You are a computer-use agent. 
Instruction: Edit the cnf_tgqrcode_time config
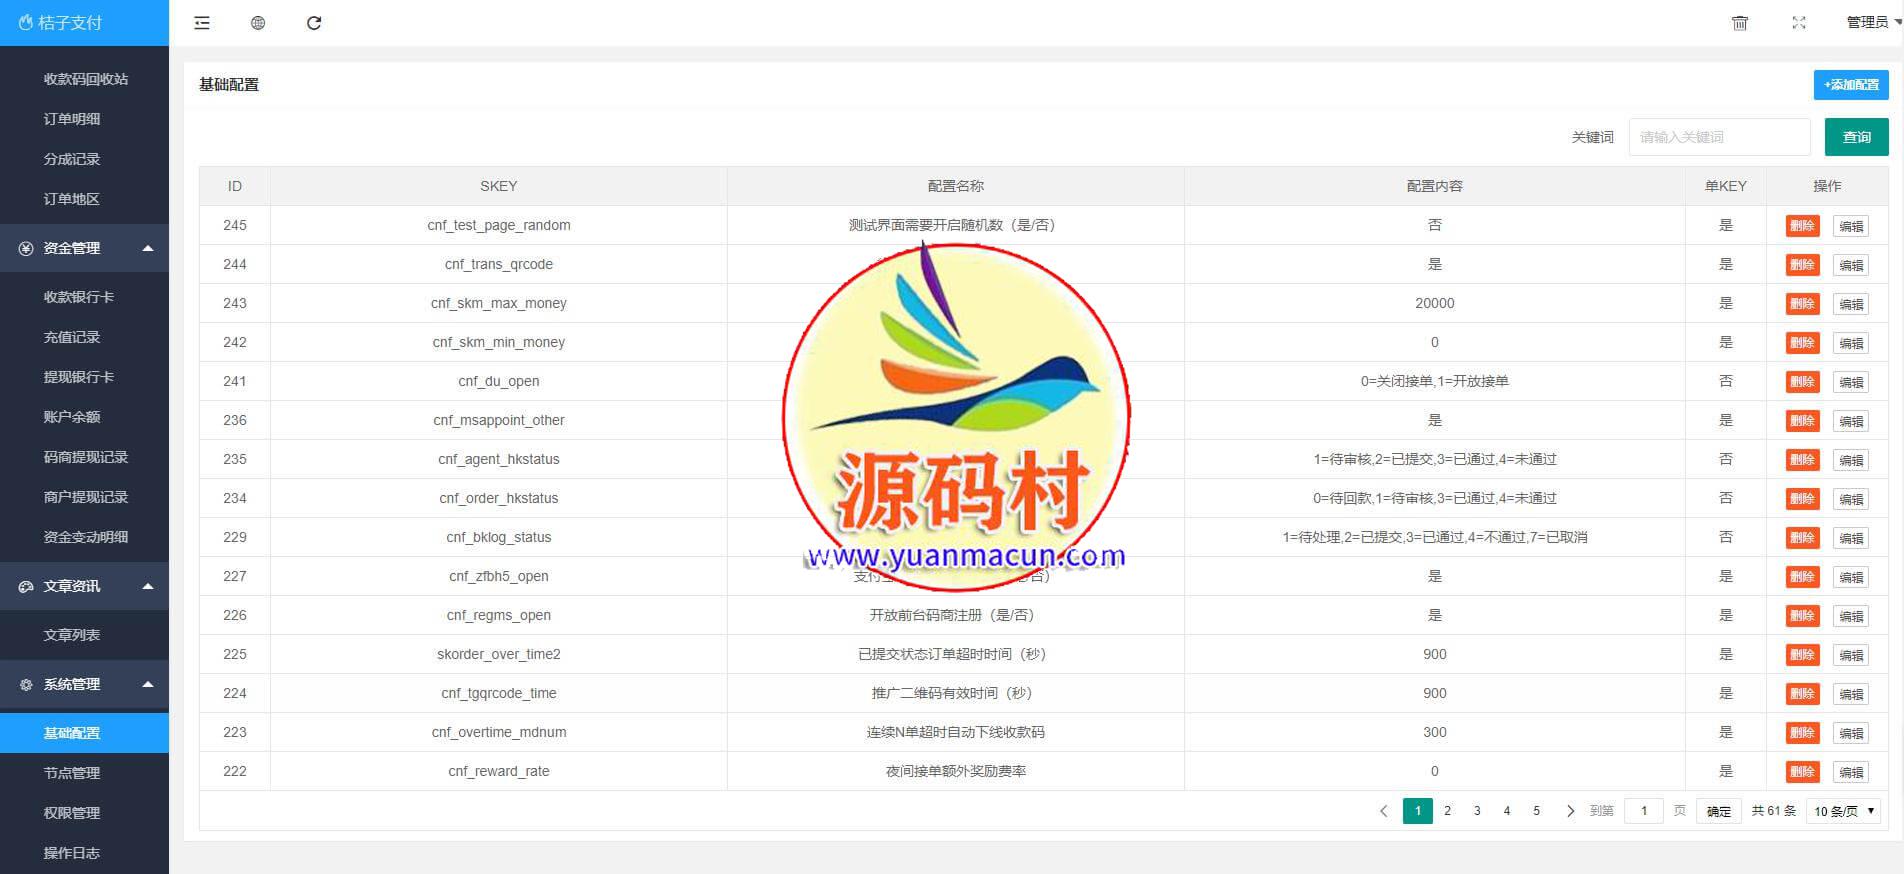point(1851,694)
